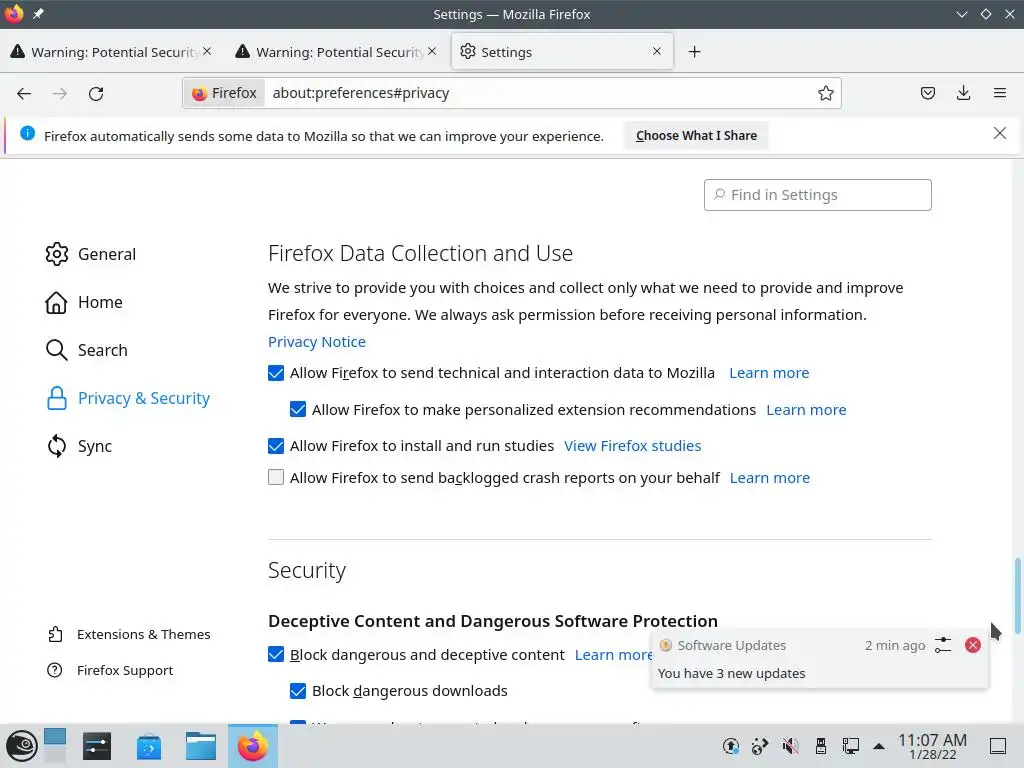Open a new tab with the plus icon
Image resolution: width=1024 pixels, height=768 pixels.
click(694, 52)
